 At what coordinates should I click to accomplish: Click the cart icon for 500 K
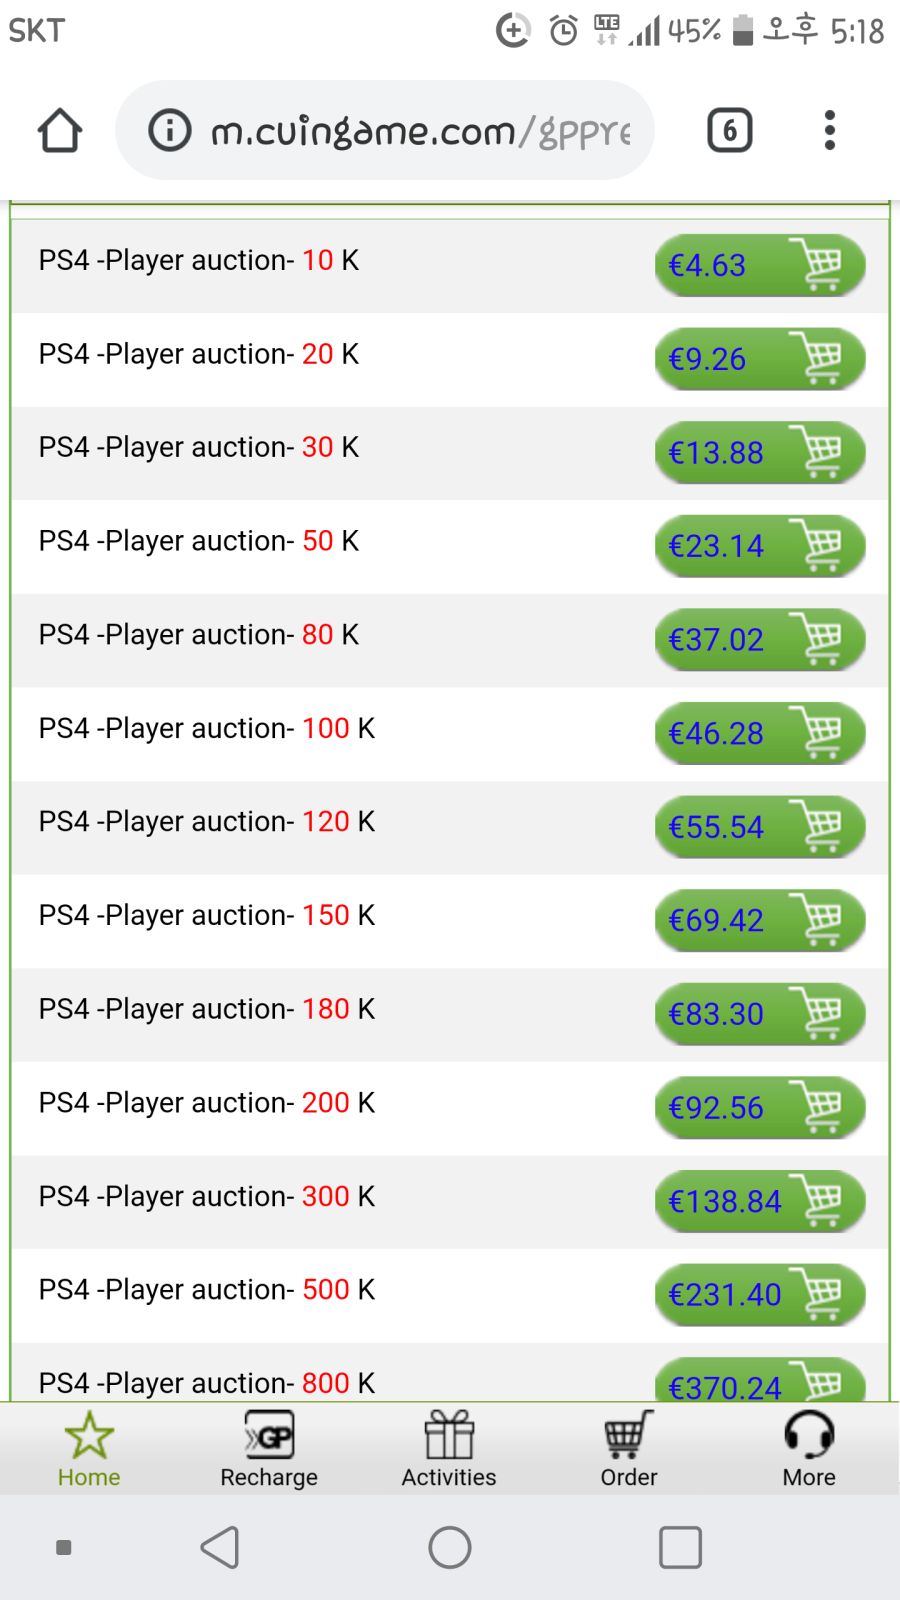tap(821, 1294)
